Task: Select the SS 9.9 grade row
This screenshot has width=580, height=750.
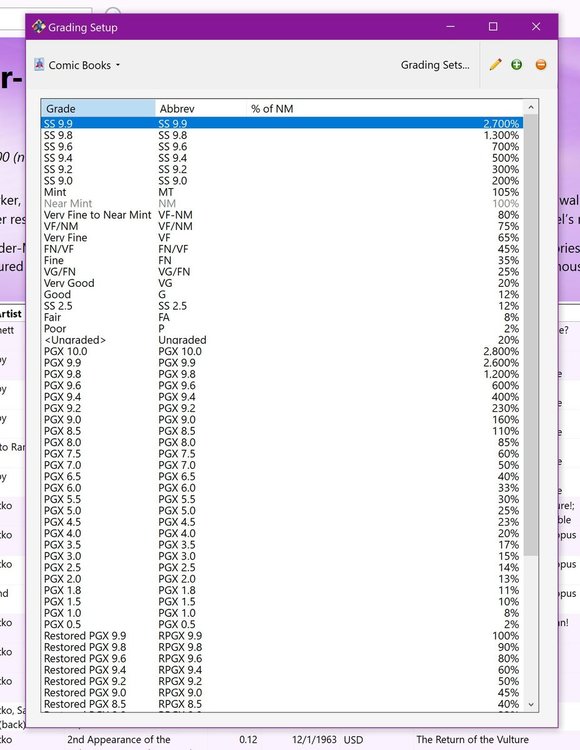Action: 282,123
